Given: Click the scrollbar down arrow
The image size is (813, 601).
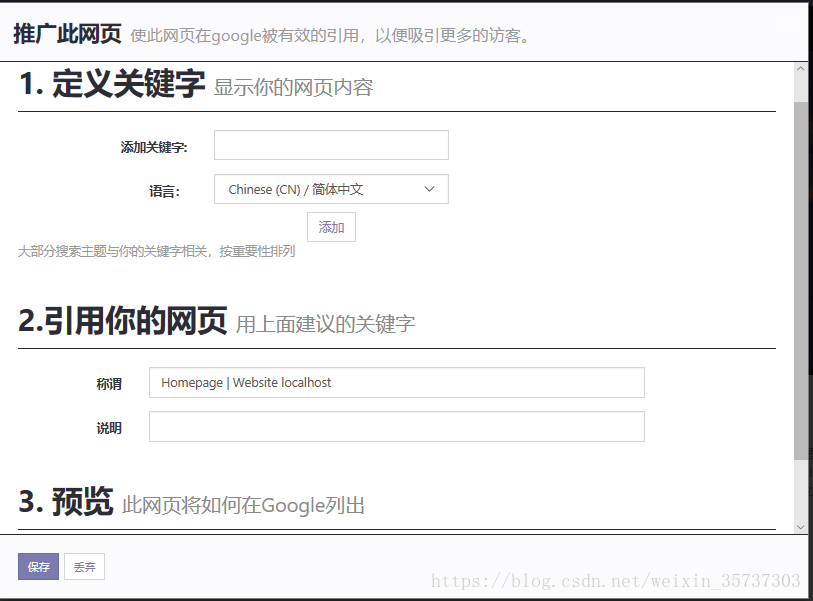Looking at the screenshot, I should 801,527.
